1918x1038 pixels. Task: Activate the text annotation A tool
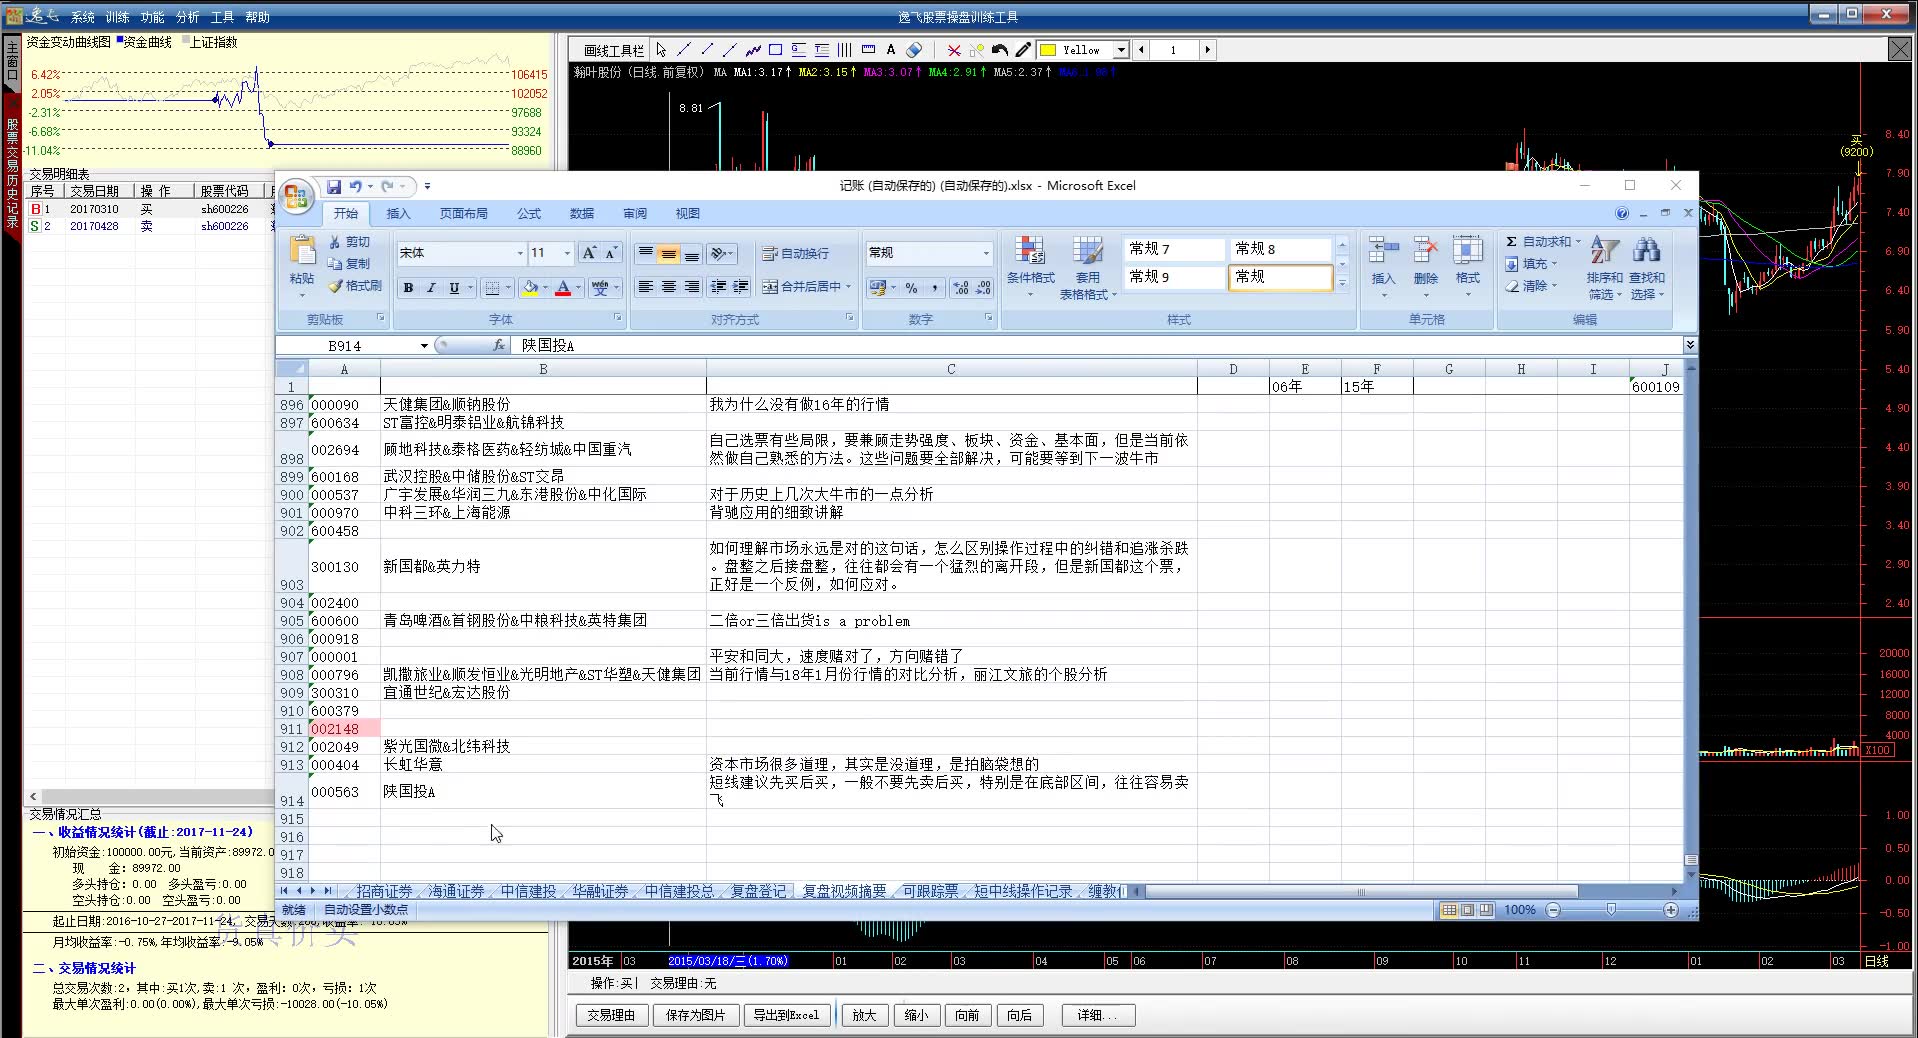pyautogui.click(x=890, y=50)
